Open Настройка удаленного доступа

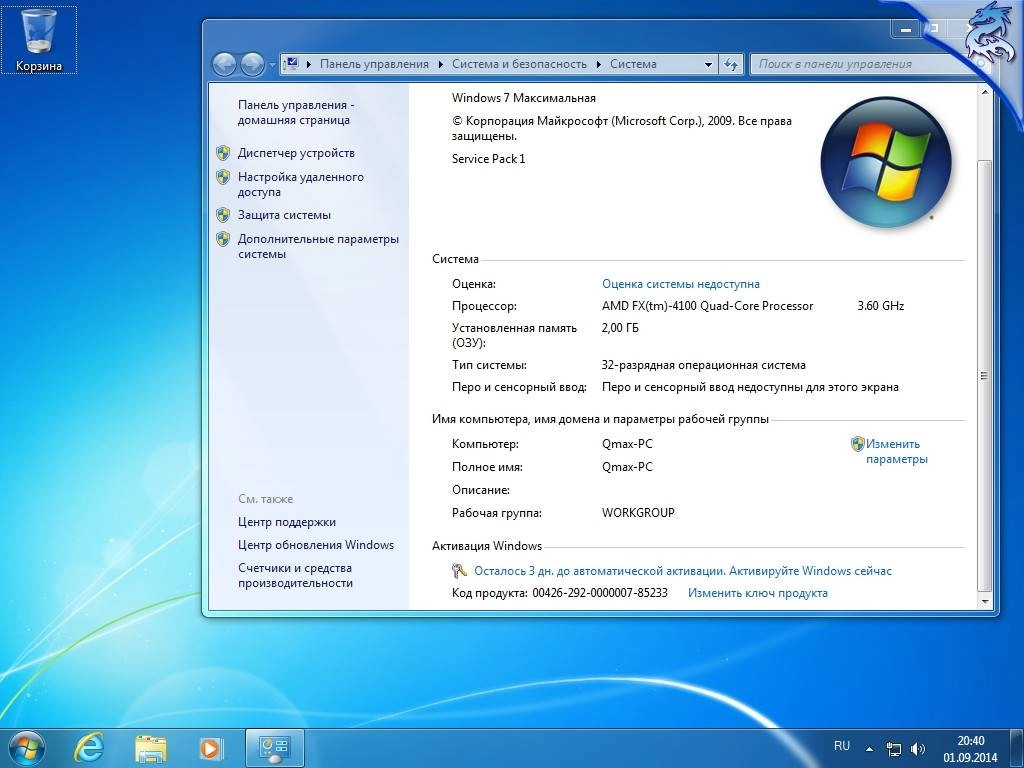click(x=300, y=184)
